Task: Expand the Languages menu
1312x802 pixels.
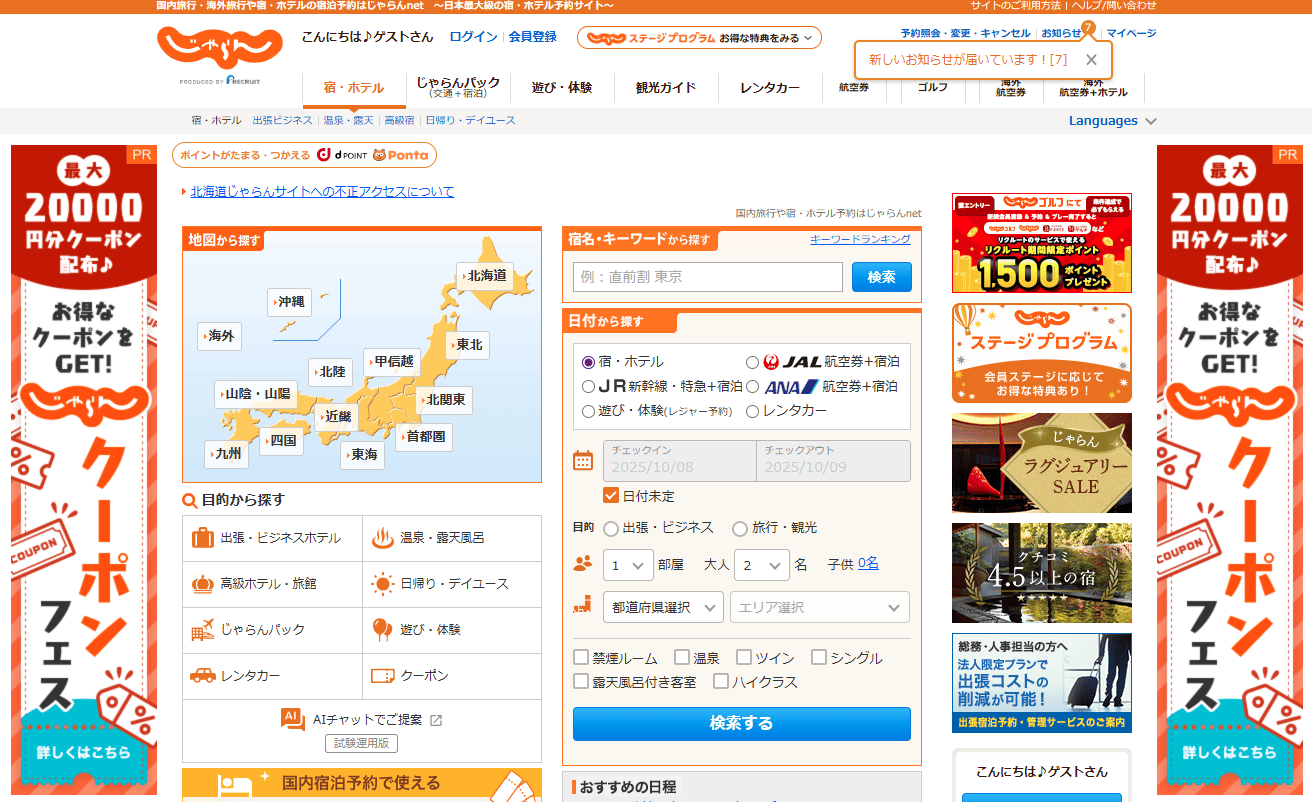Action: pyautogui.click(x=1112, y=121)
